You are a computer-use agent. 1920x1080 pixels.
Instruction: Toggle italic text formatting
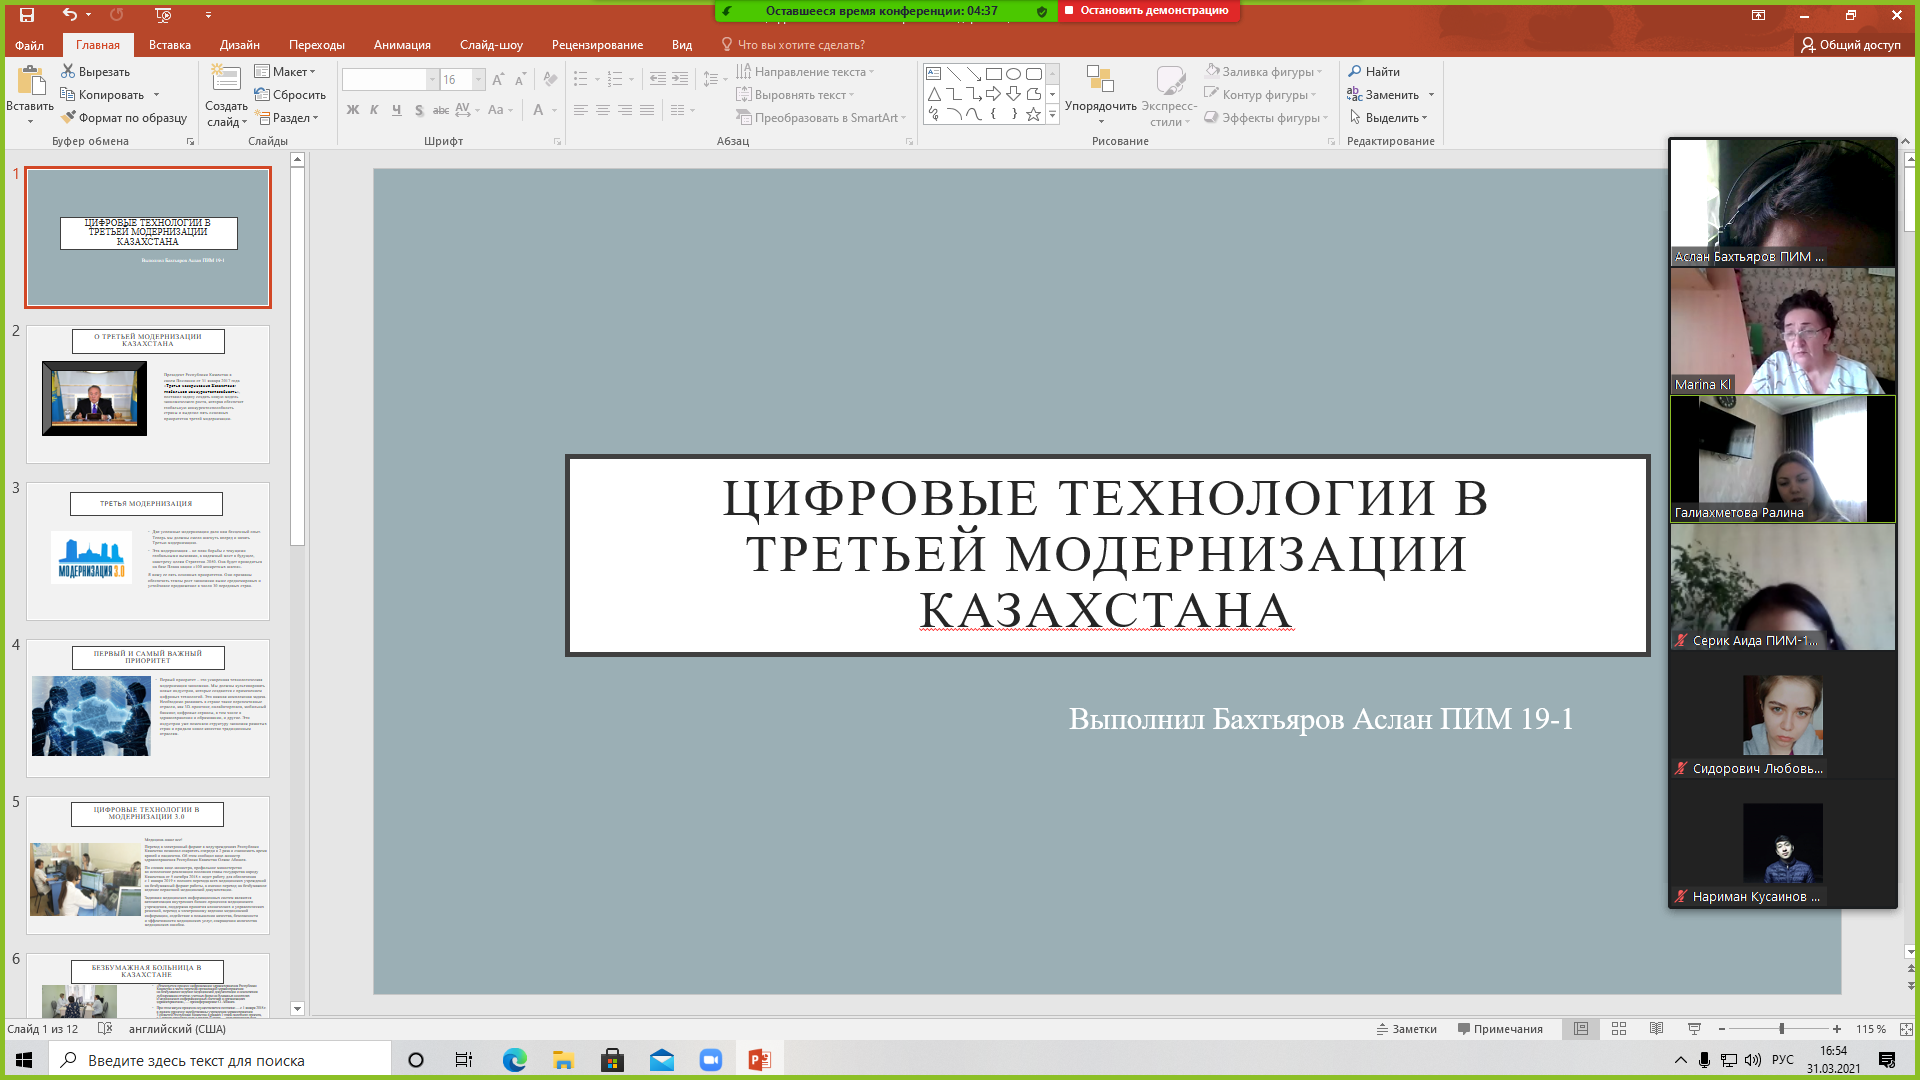tap(374, 110)
